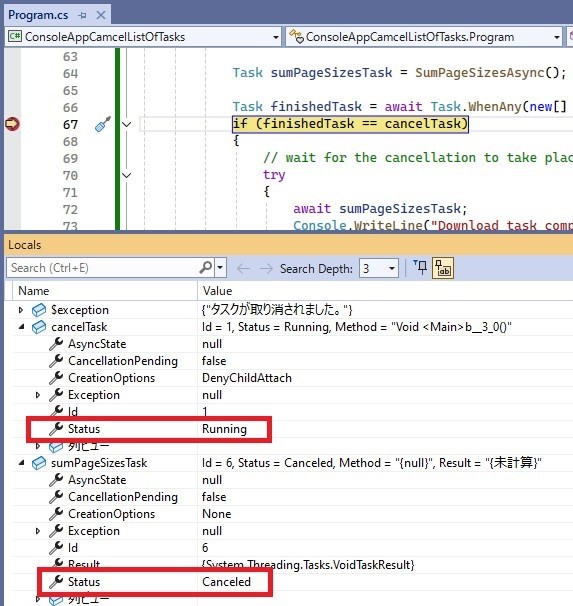
Task: Switch to the Program.cs tab
Action: 38,15
